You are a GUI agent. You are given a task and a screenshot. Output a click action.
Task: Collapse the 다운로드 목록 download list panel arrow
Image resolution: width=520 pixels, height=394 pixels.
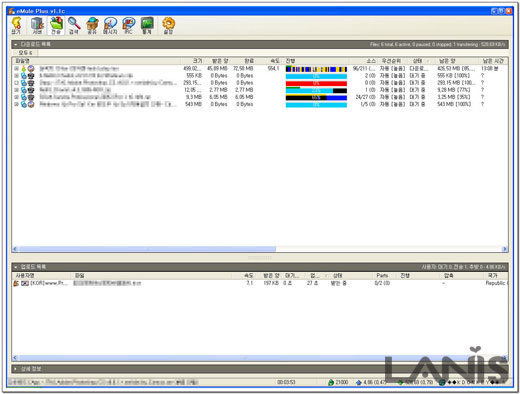coord(15,44)
